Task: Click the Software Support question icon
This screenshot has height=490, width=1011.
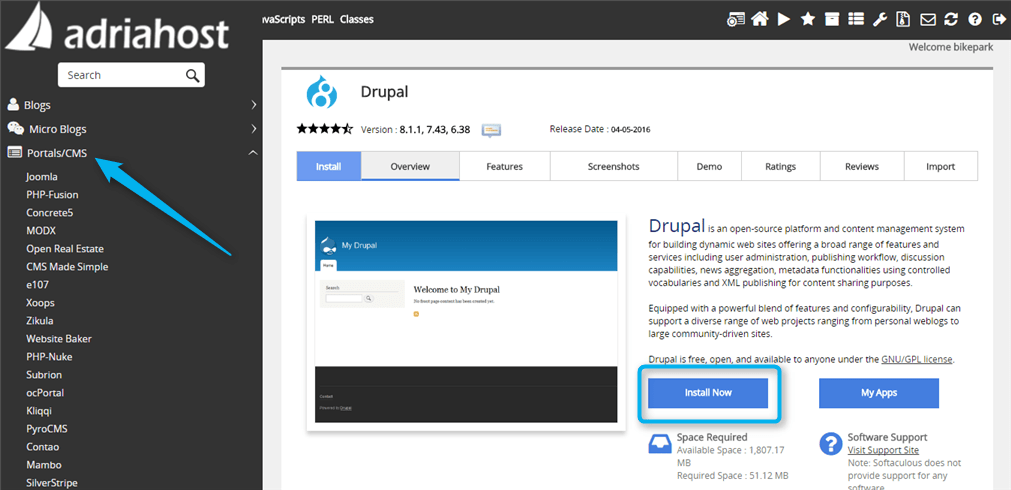Action: point(830,444)
